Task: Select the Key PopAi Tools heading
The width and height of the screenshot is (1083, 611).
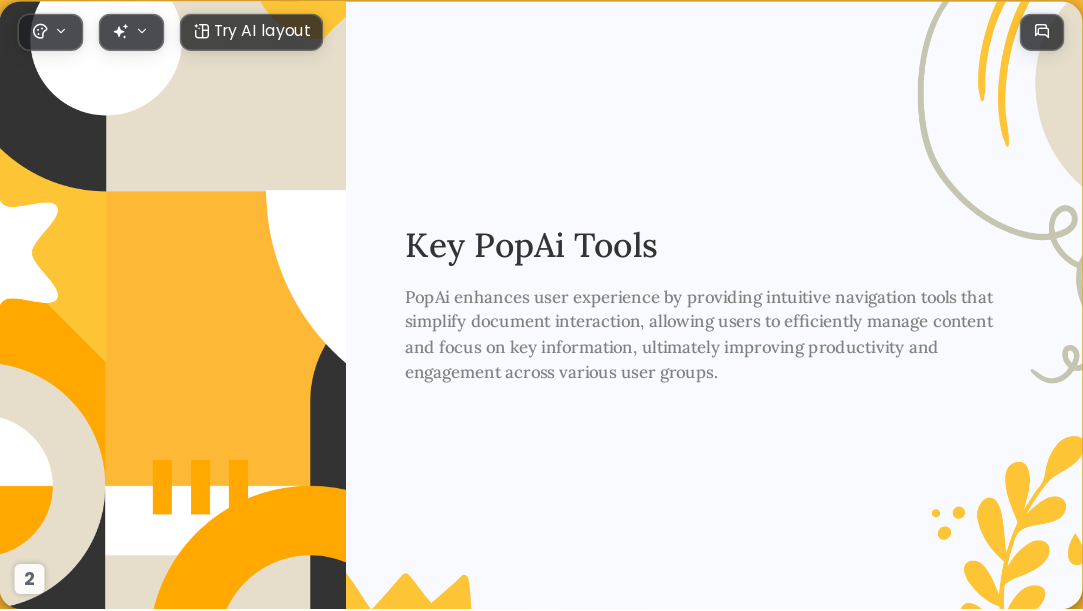Action: (x=530, y=245)
